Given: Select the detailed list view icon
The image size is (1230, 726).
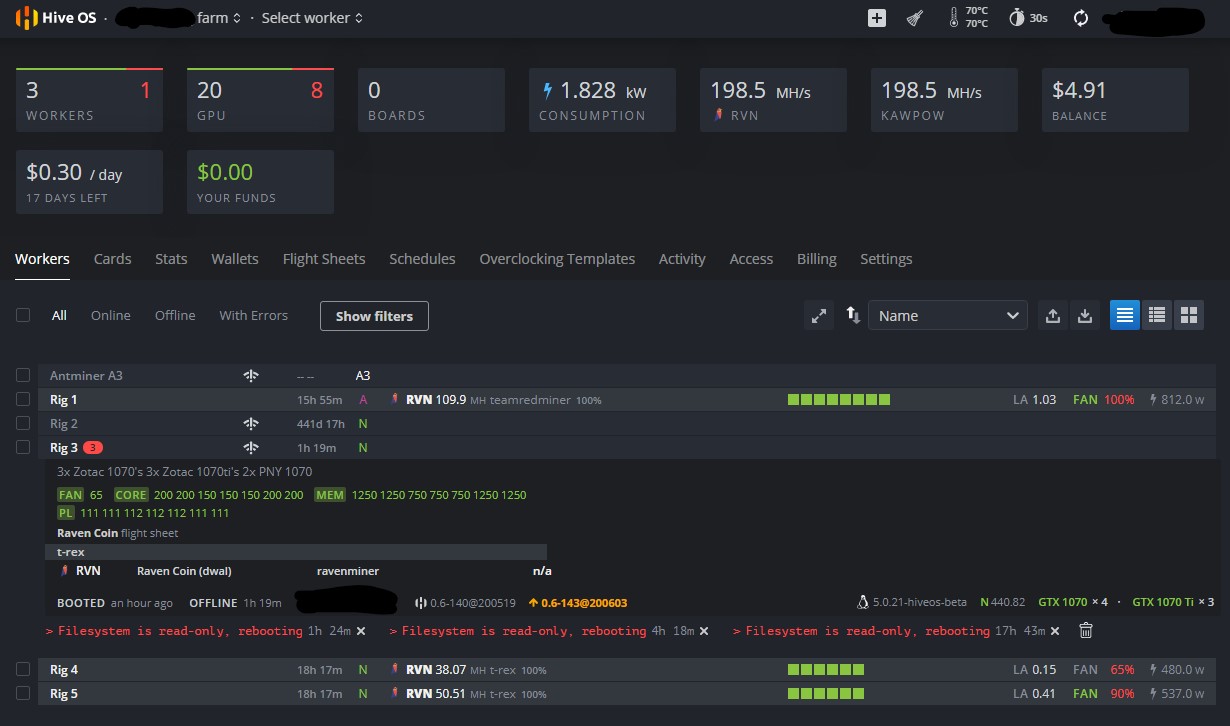Looking at the screenshot, I should (1157, 314).
